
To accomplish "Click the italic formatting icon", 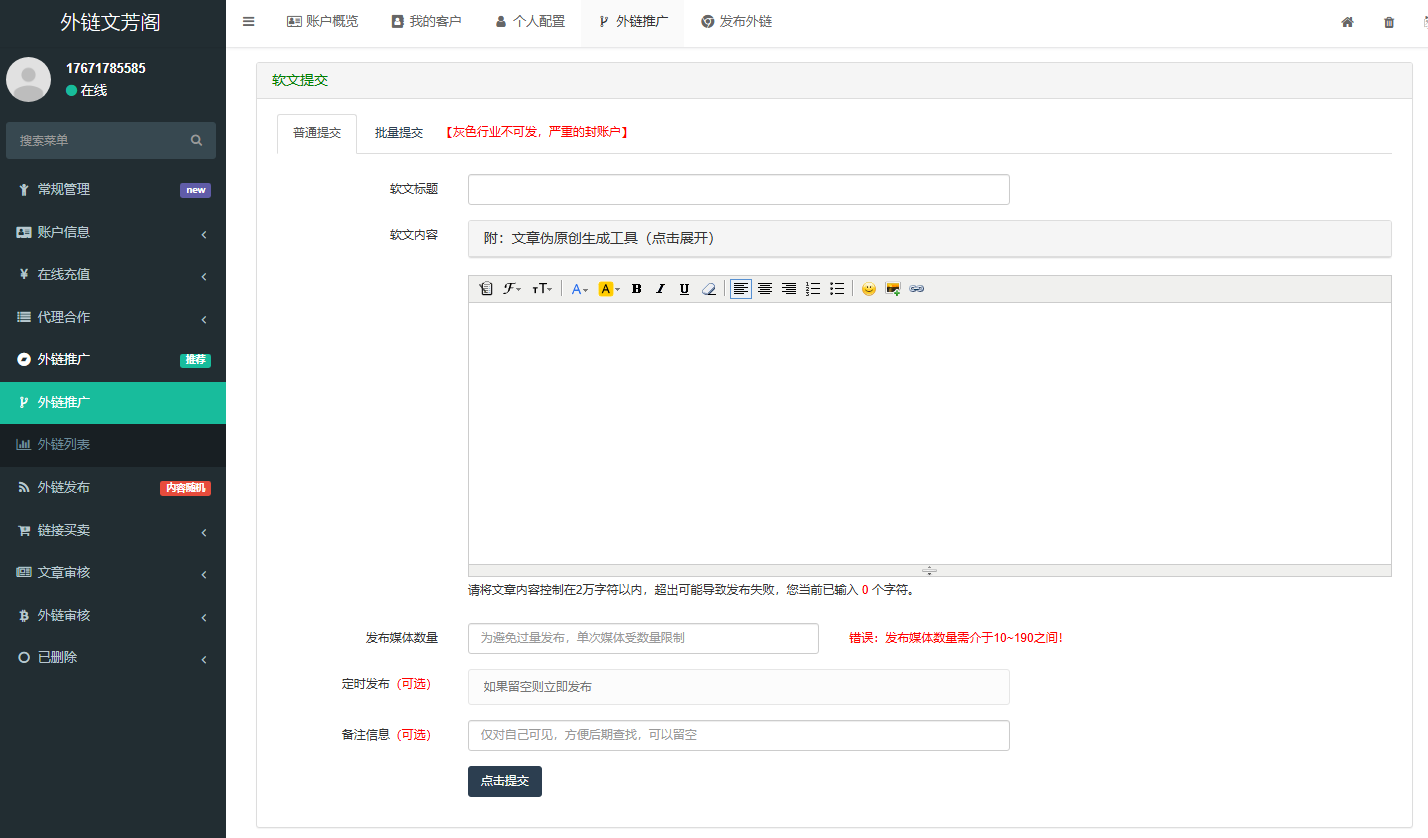I will coord(660,289).
